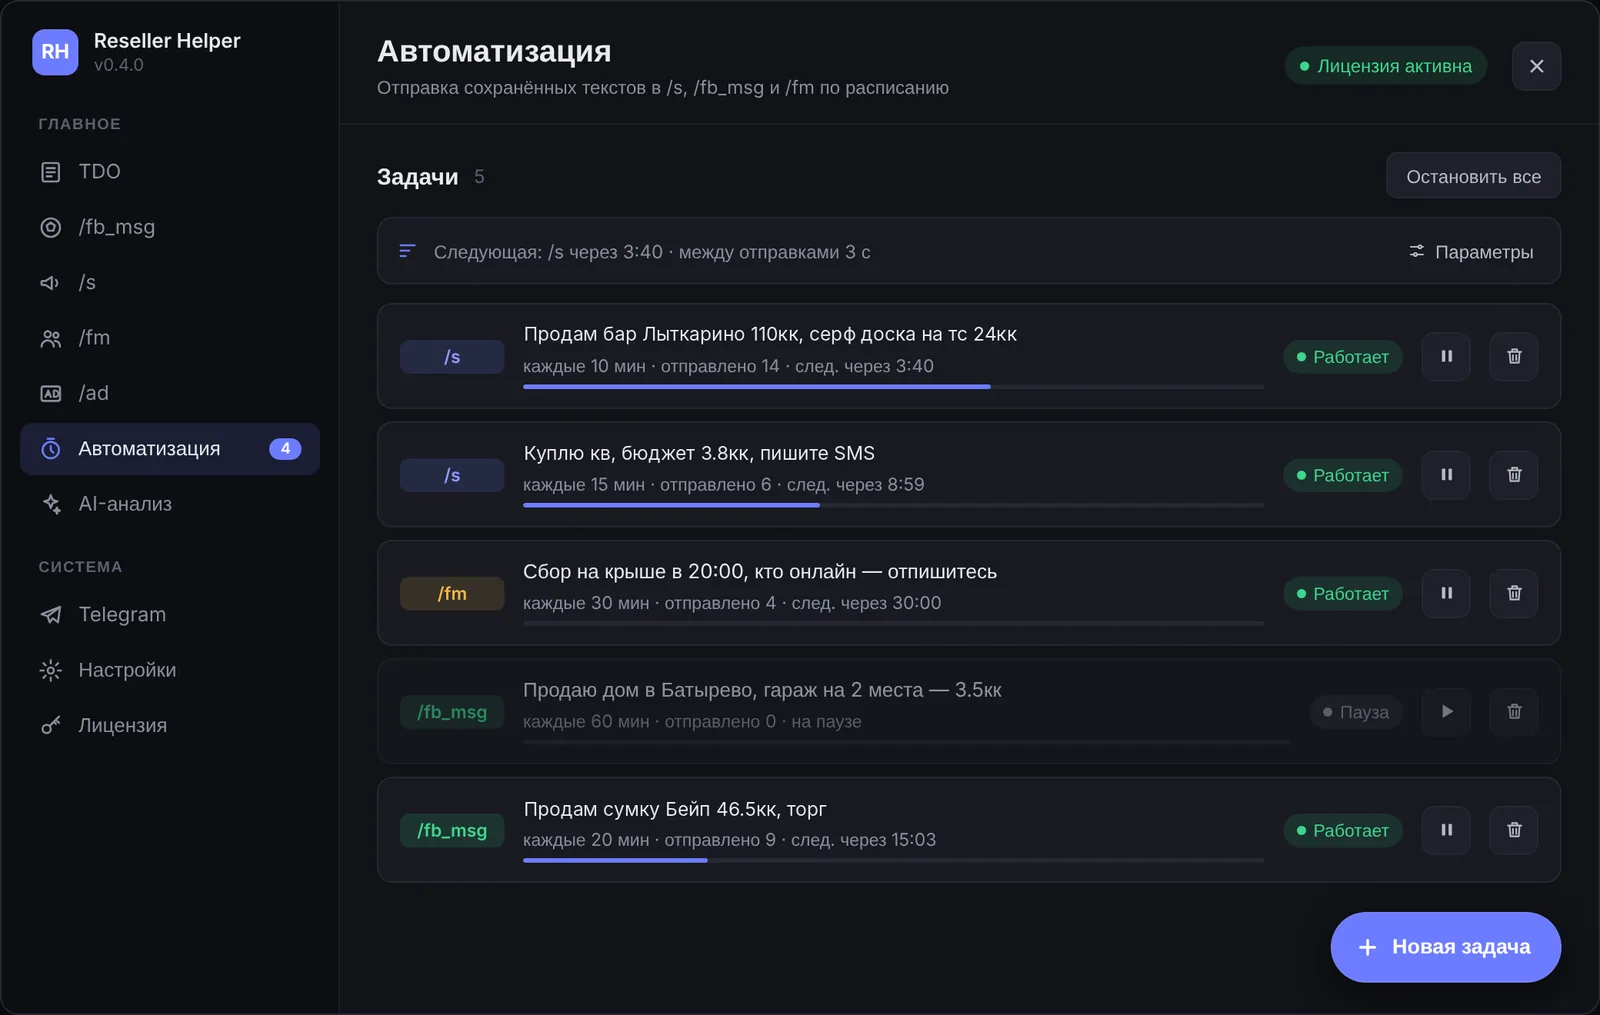
Task: Click task text "Продам сумку Бейп 46.5кк, торг"
Action: coord(675,809)
